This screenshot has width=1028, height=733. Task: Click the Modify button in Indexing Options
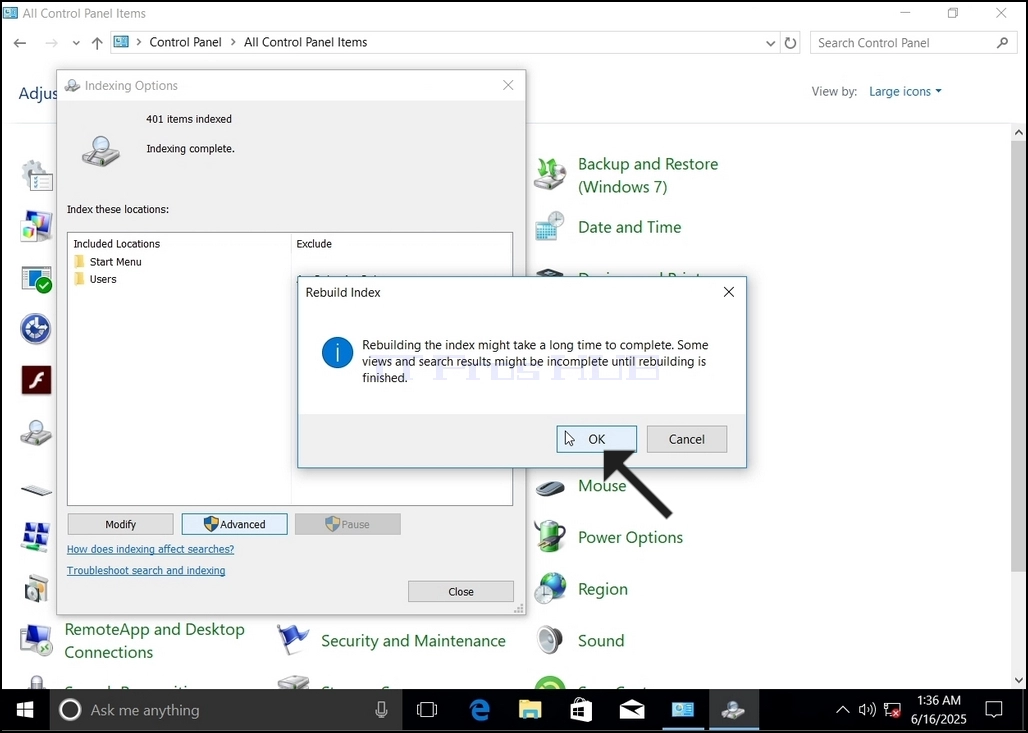tap(121, 524)
